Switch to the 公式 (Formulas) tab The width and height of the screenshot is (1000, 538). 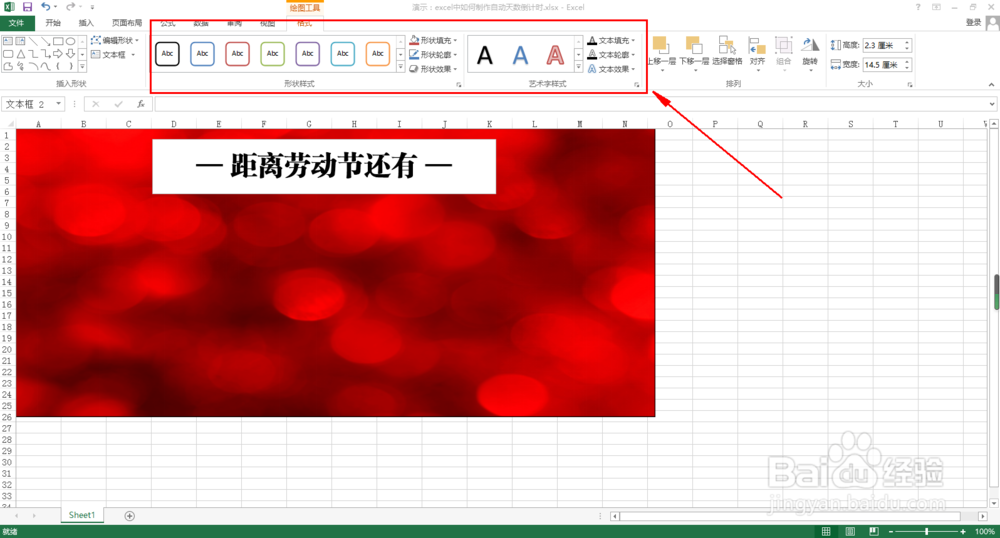tap(168, 24)
